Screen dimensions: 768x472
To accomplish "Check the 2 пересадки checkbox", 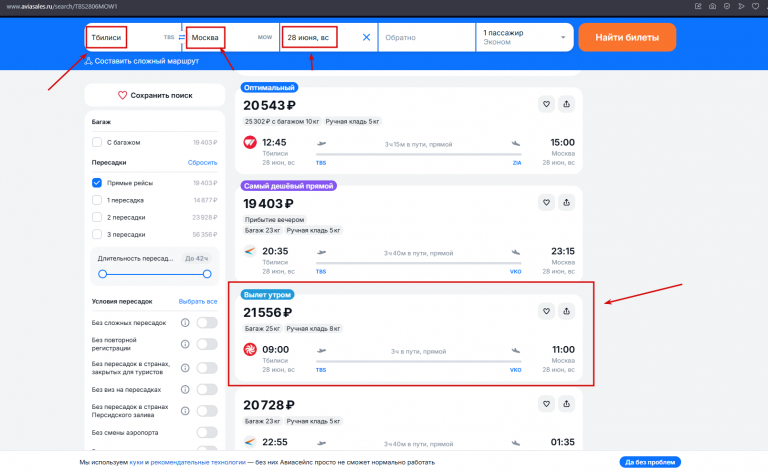I will tap(97, 217).
